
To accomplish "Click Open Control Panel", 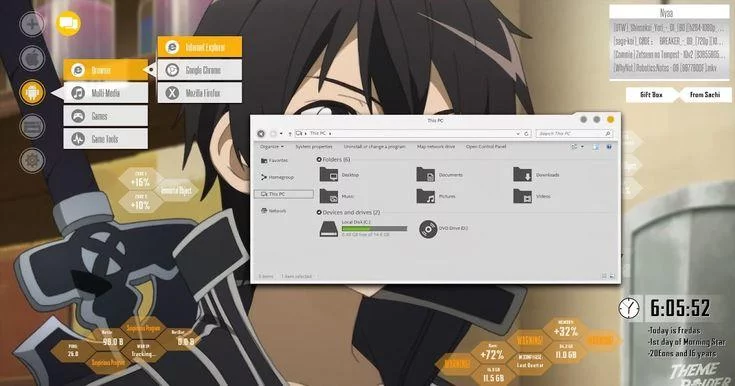I will click(x=486, y=147).
